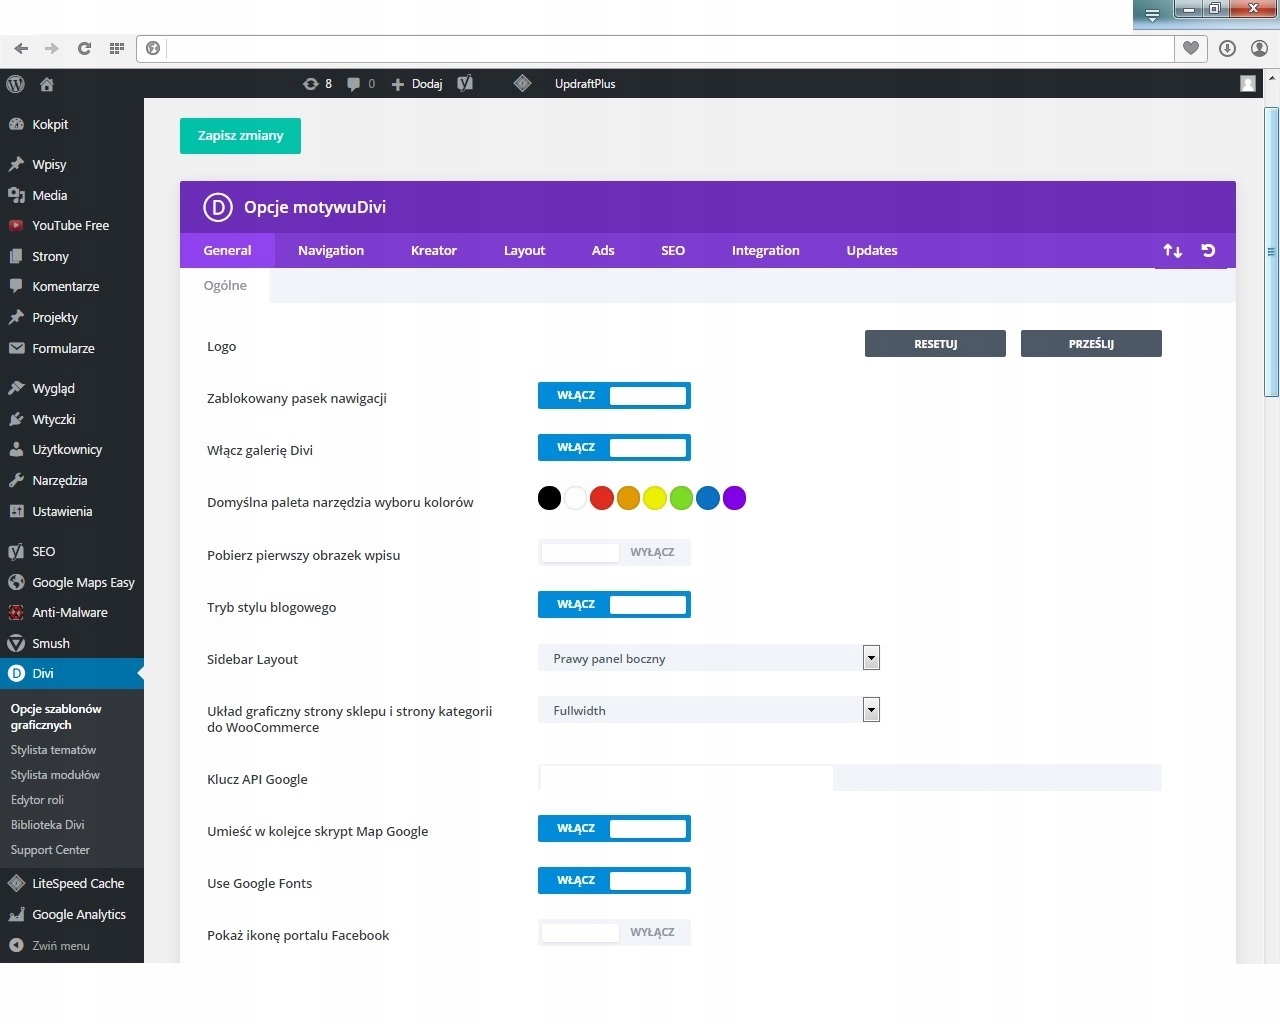
Task: Select the purple palette color swatch
Action: [x=734, y=498]
